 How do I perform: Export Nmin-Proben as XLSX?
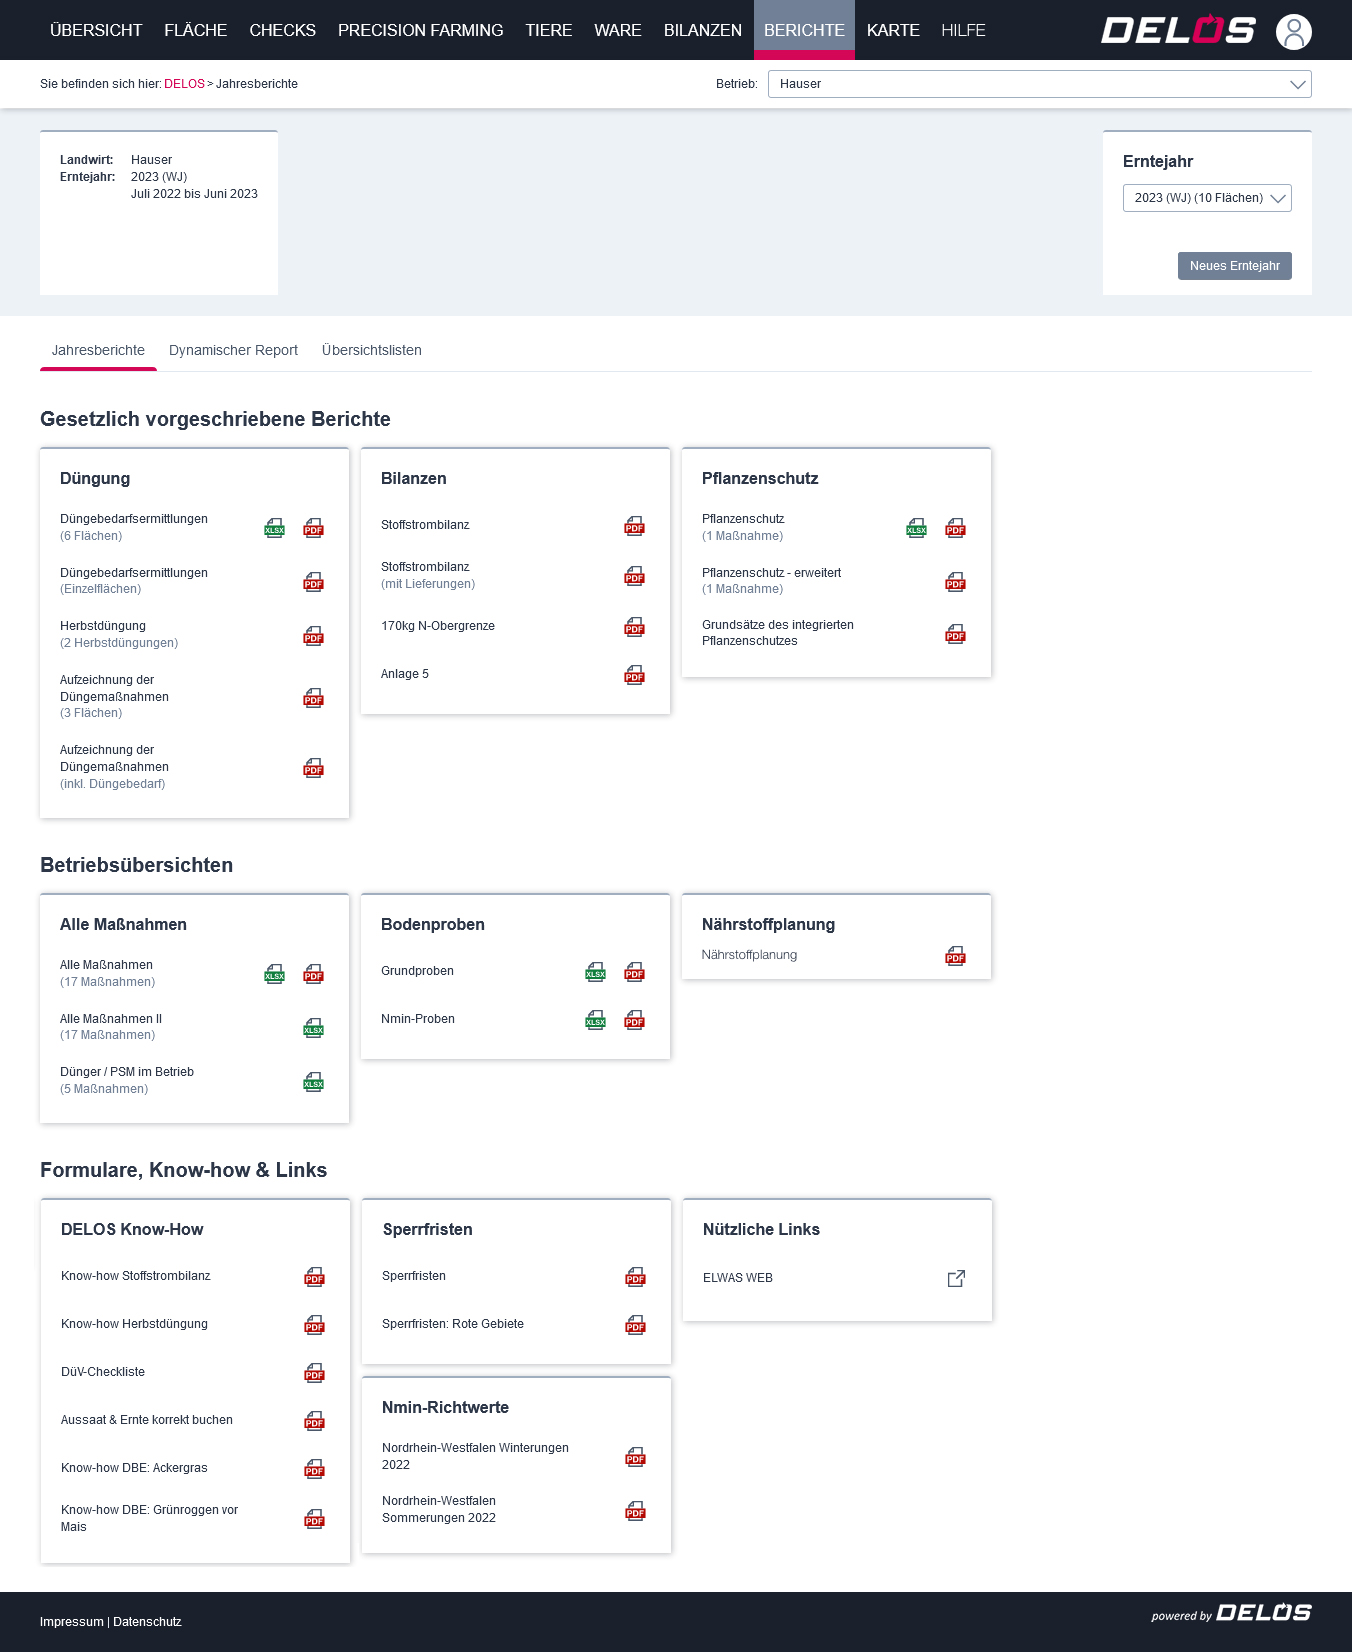coord(595,1020)
